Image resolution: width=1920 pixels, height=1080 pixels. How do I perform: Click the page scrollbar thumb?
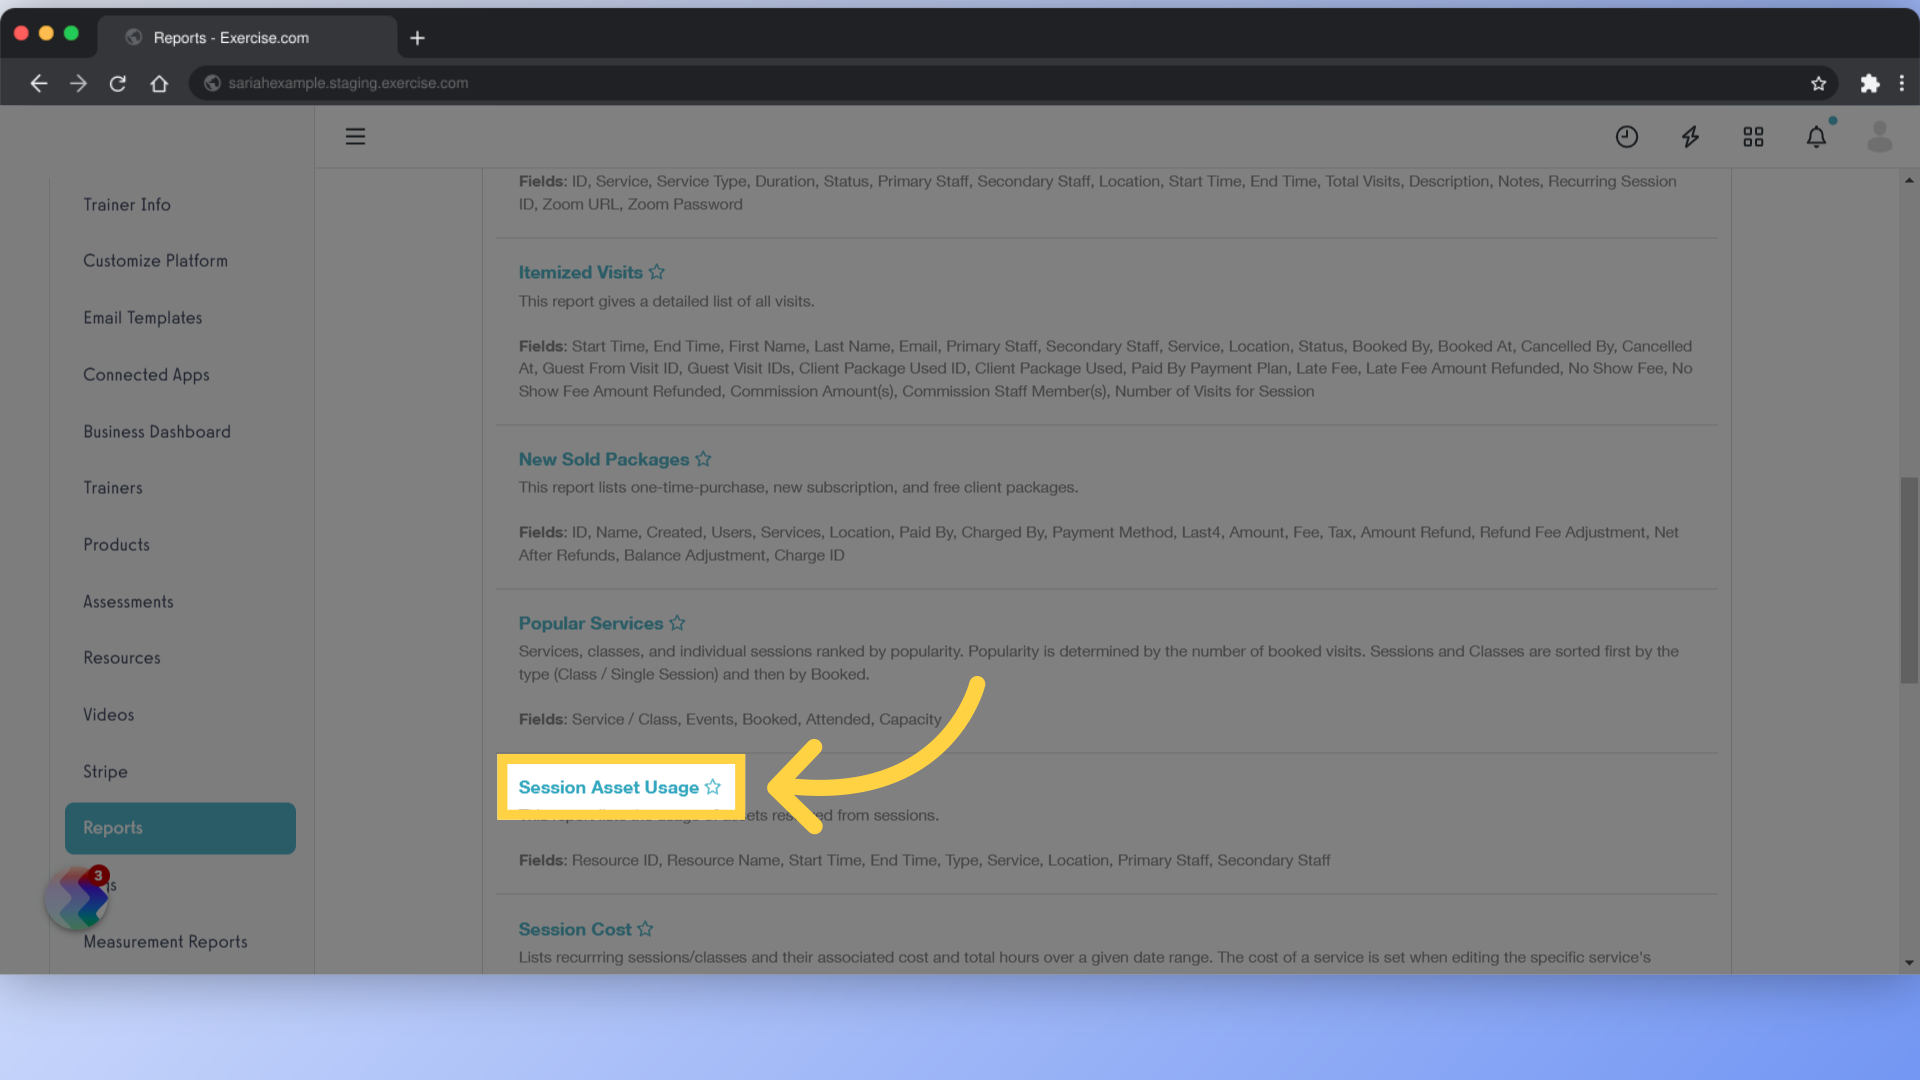click(1909, 580)
